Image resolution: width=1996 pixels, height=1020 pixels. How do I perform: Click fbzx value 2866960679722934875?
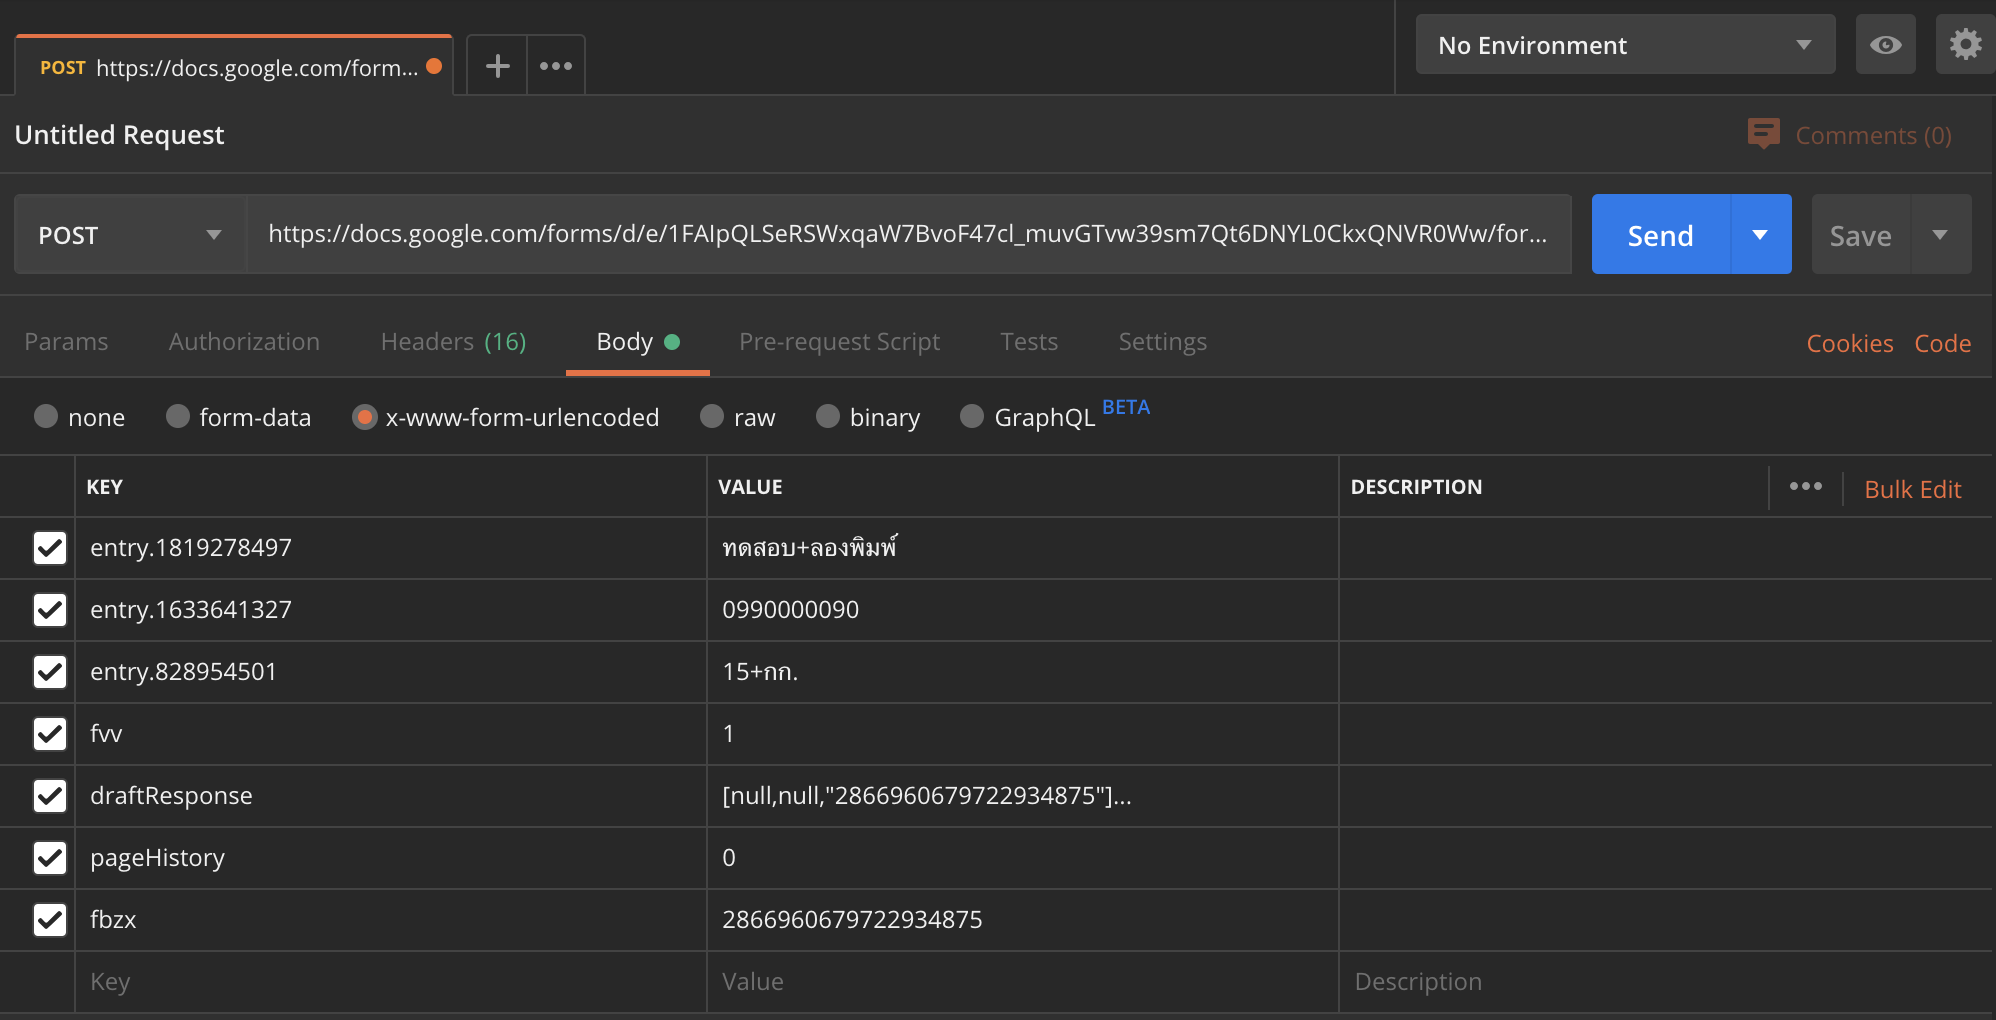[1022, 920]
